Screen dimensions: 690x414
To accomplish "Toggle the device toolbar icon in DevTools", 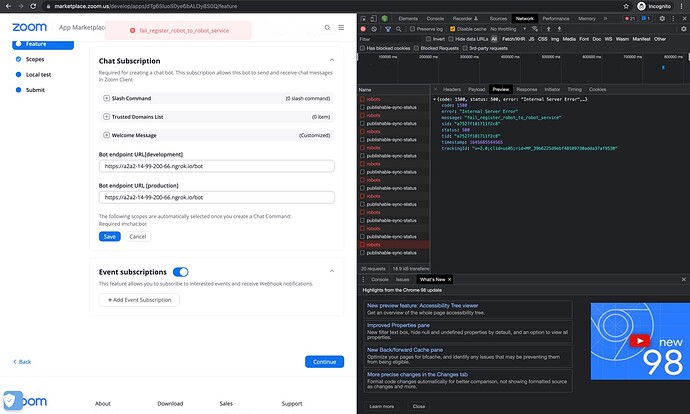I will coord(373,18).
